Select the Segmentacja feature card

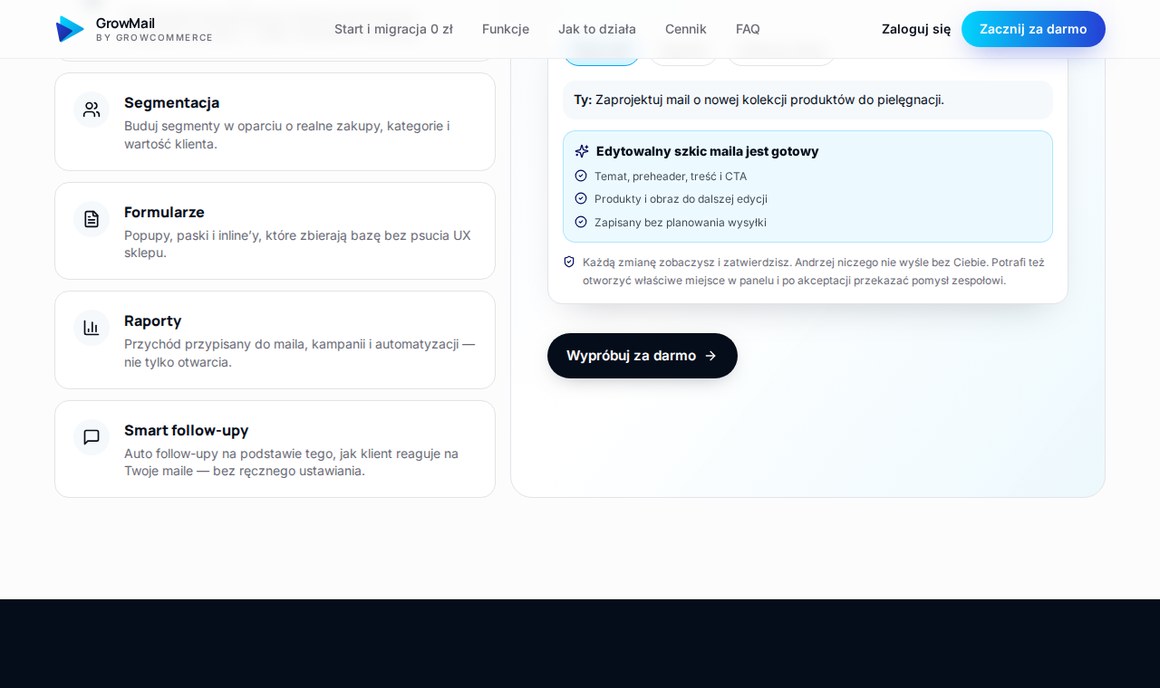click(275, 122)
